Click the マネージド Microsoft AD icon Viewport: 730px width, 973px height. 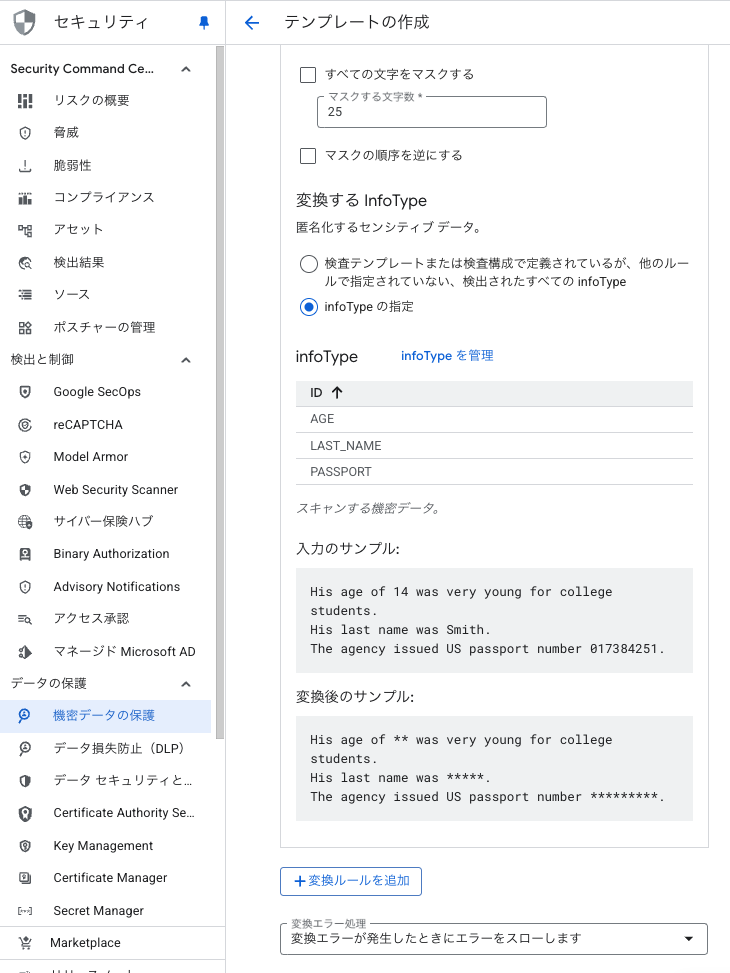click(25, 652)
